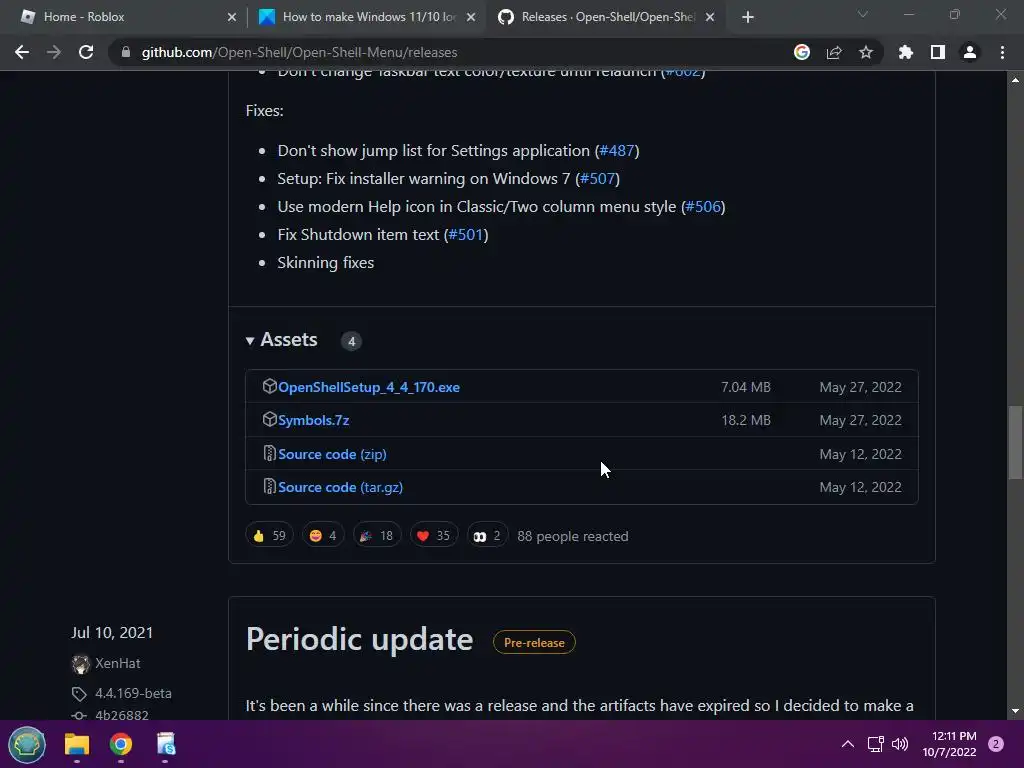Open the clock showing 12:11 PM
The height and width of the screenshot is (768, 1024).
point(950,744)
